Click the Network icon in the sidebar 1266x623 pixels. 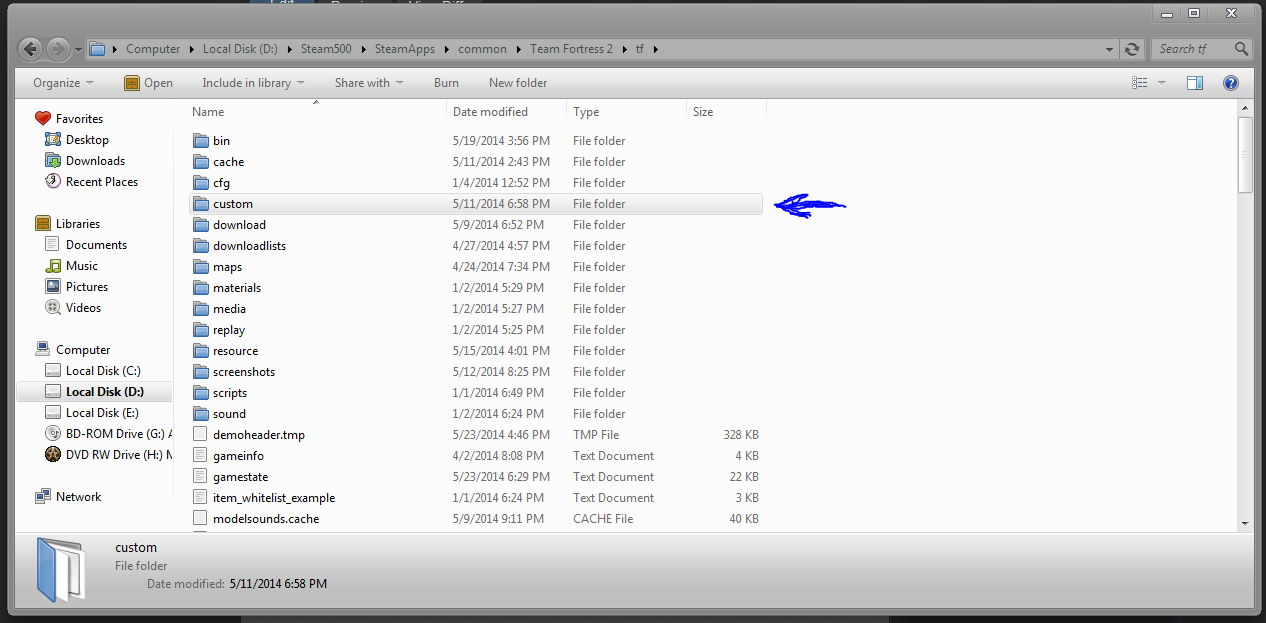tap(43, 497)
